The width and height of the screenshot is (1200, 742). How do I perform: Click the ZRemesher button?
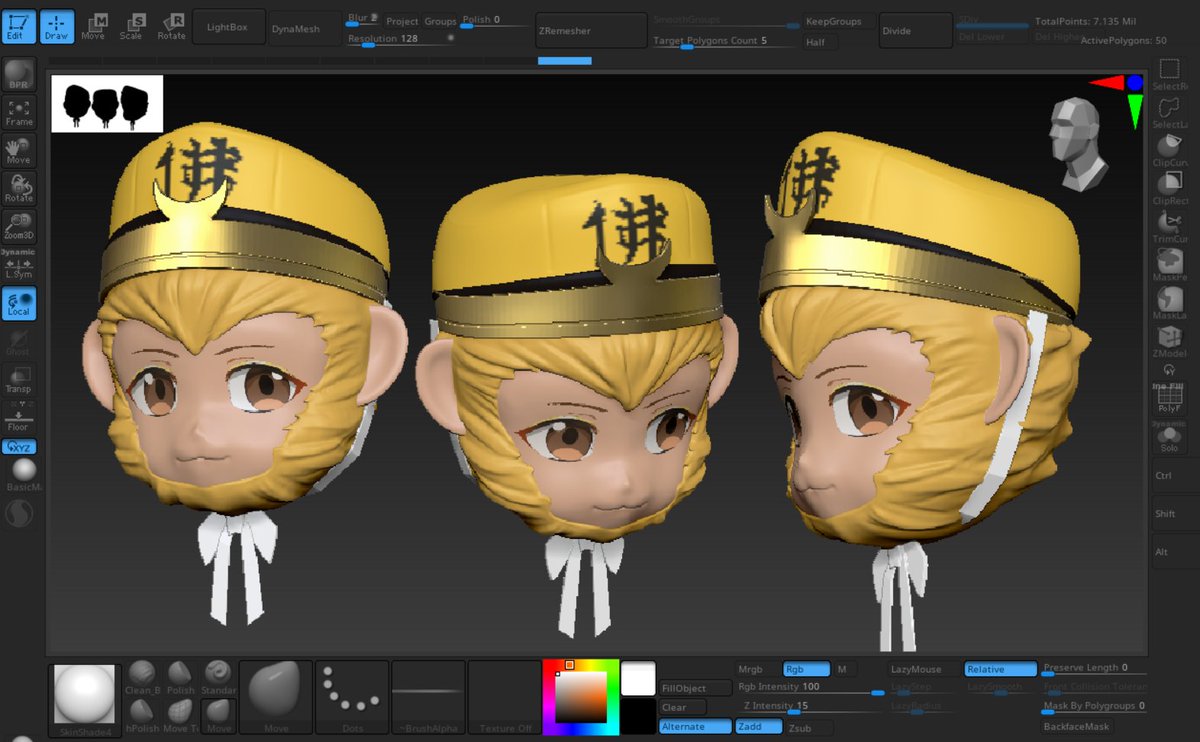pos(592,30)
